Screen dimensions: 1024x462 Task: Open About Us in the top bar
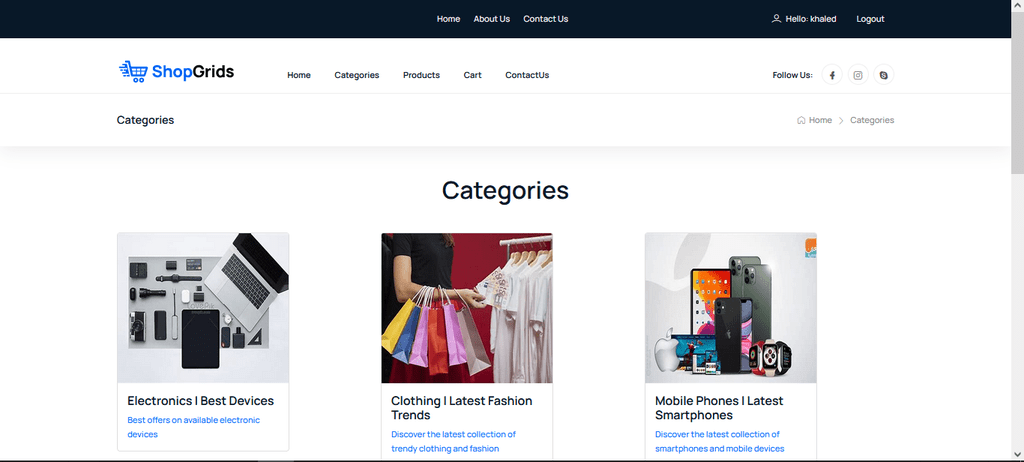pos(492,19)
